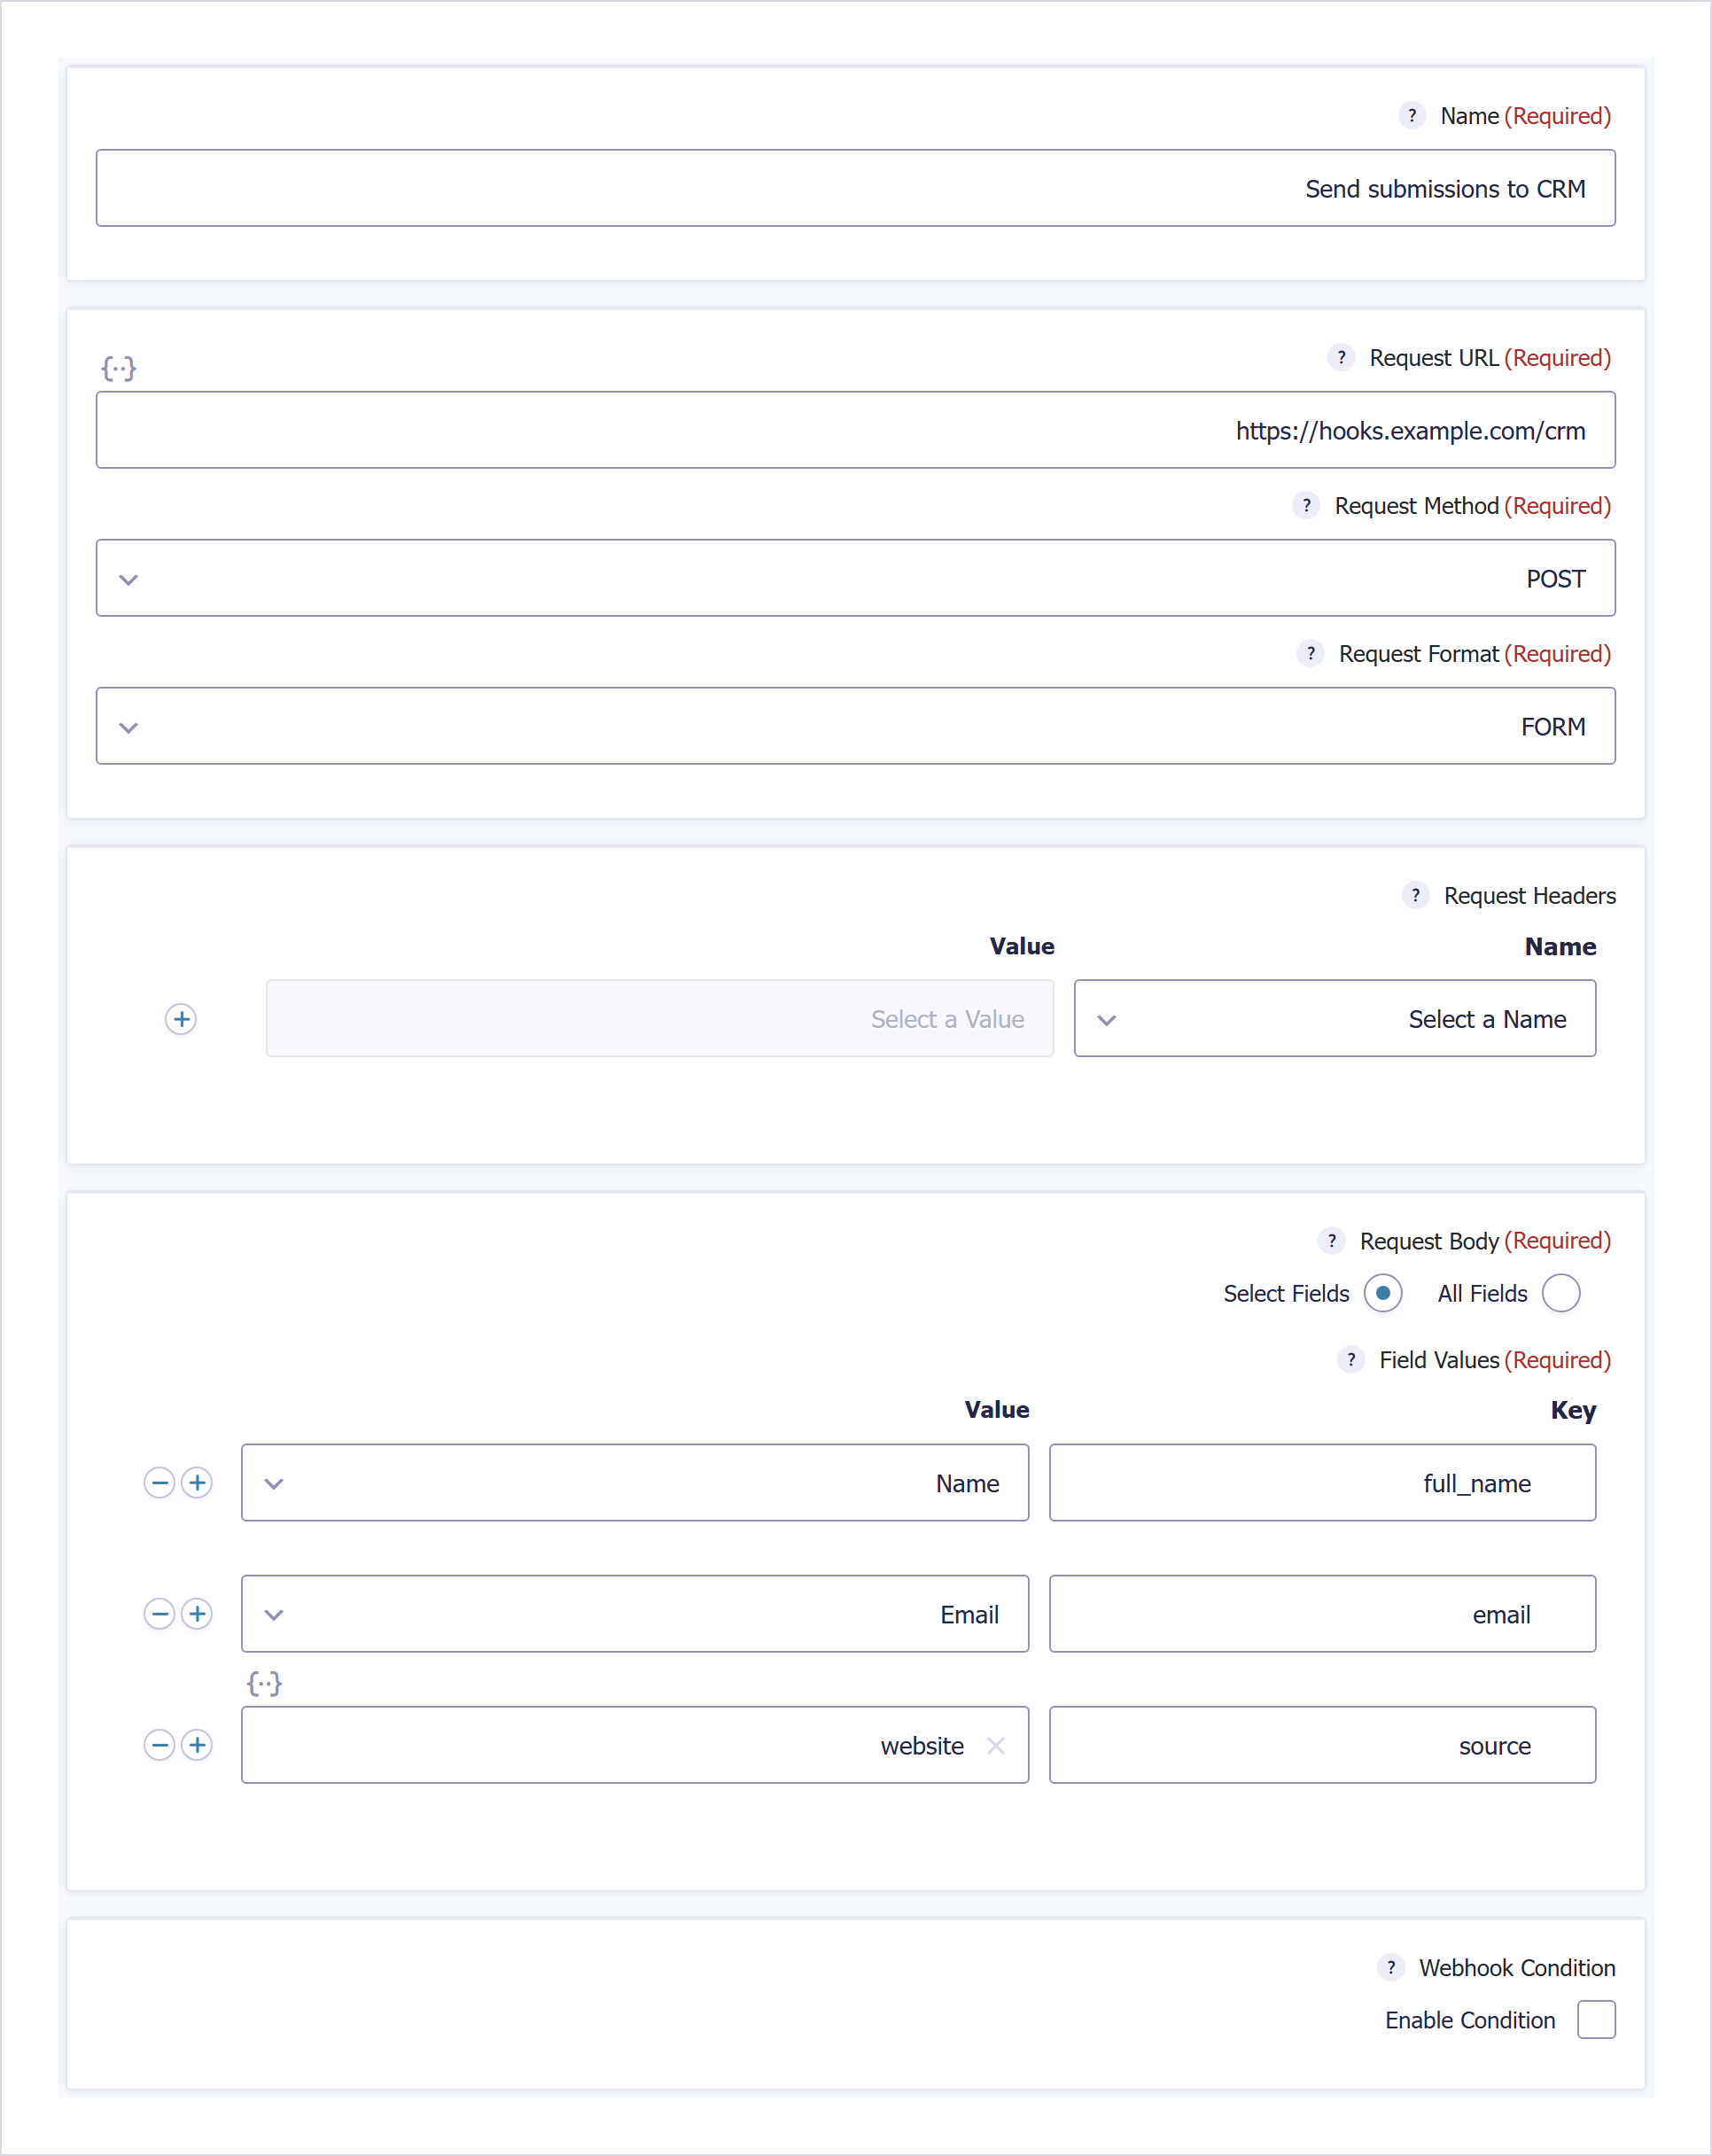Click the webhook Name input field
Screen dimensions: 1712x2156
tap(856, 188)
